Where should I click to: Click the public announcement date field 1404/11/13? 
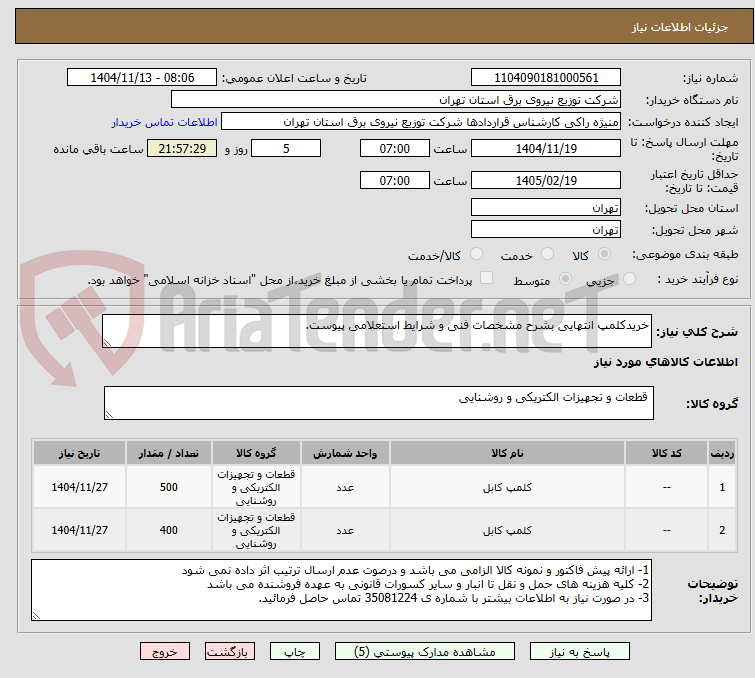pyautogui.click(x=142, y=78)
